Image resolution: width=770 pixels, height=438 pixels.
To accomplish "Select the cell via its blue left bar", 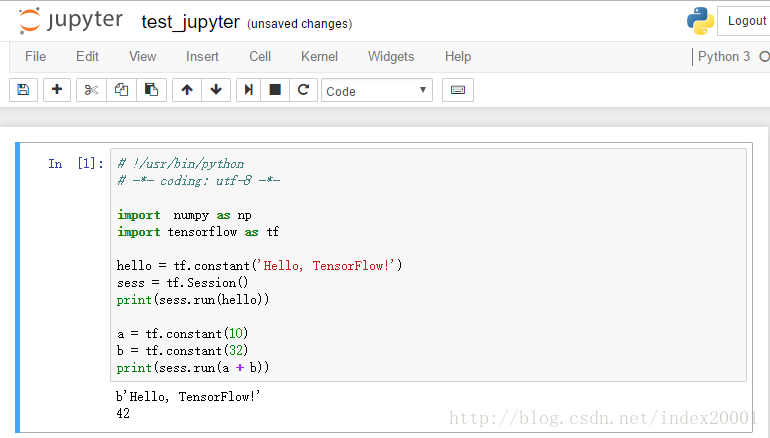I will point(18,288).
